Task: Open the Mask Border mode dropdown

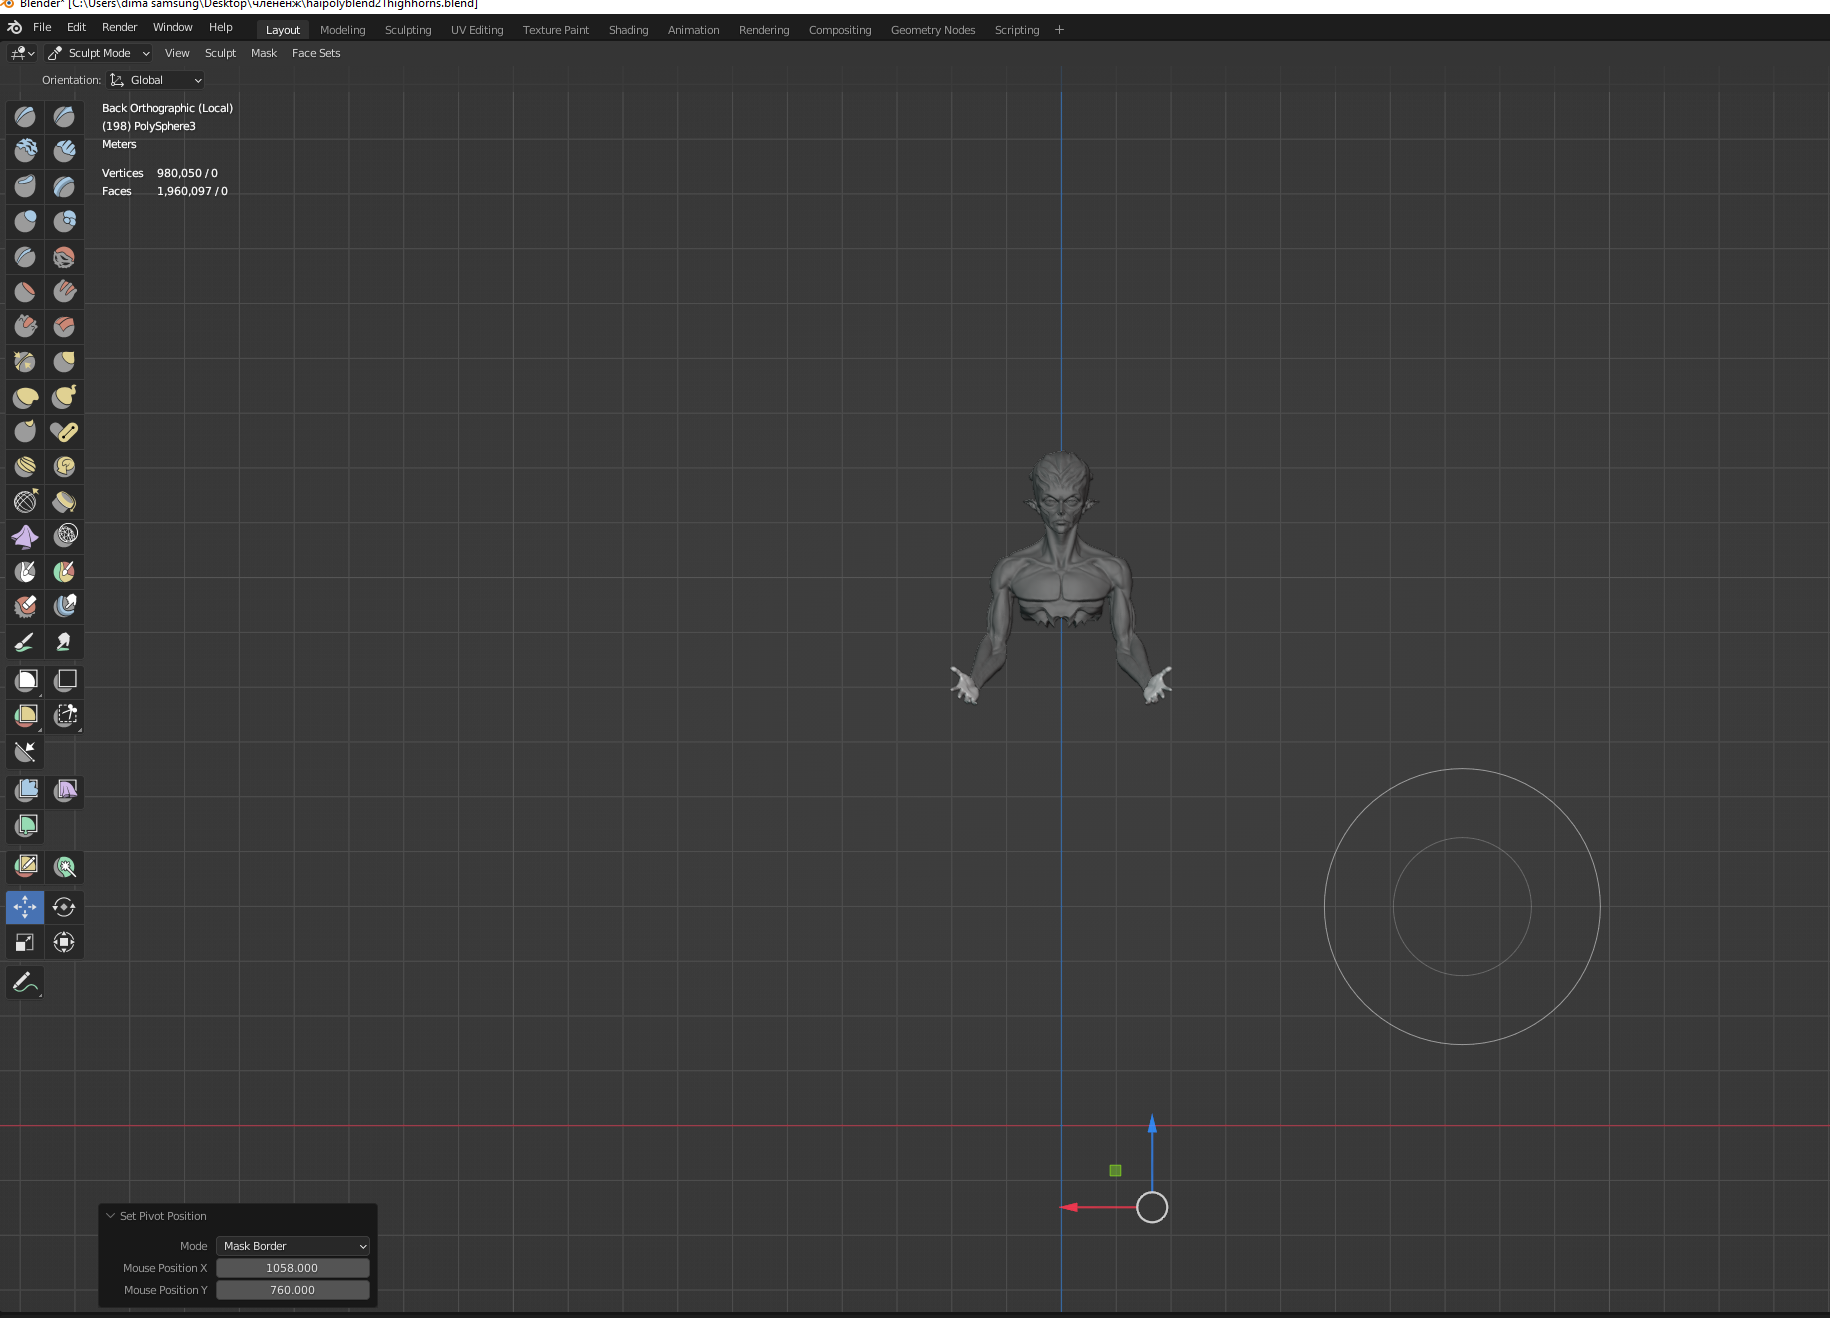Action: (x=293, y=1246)
